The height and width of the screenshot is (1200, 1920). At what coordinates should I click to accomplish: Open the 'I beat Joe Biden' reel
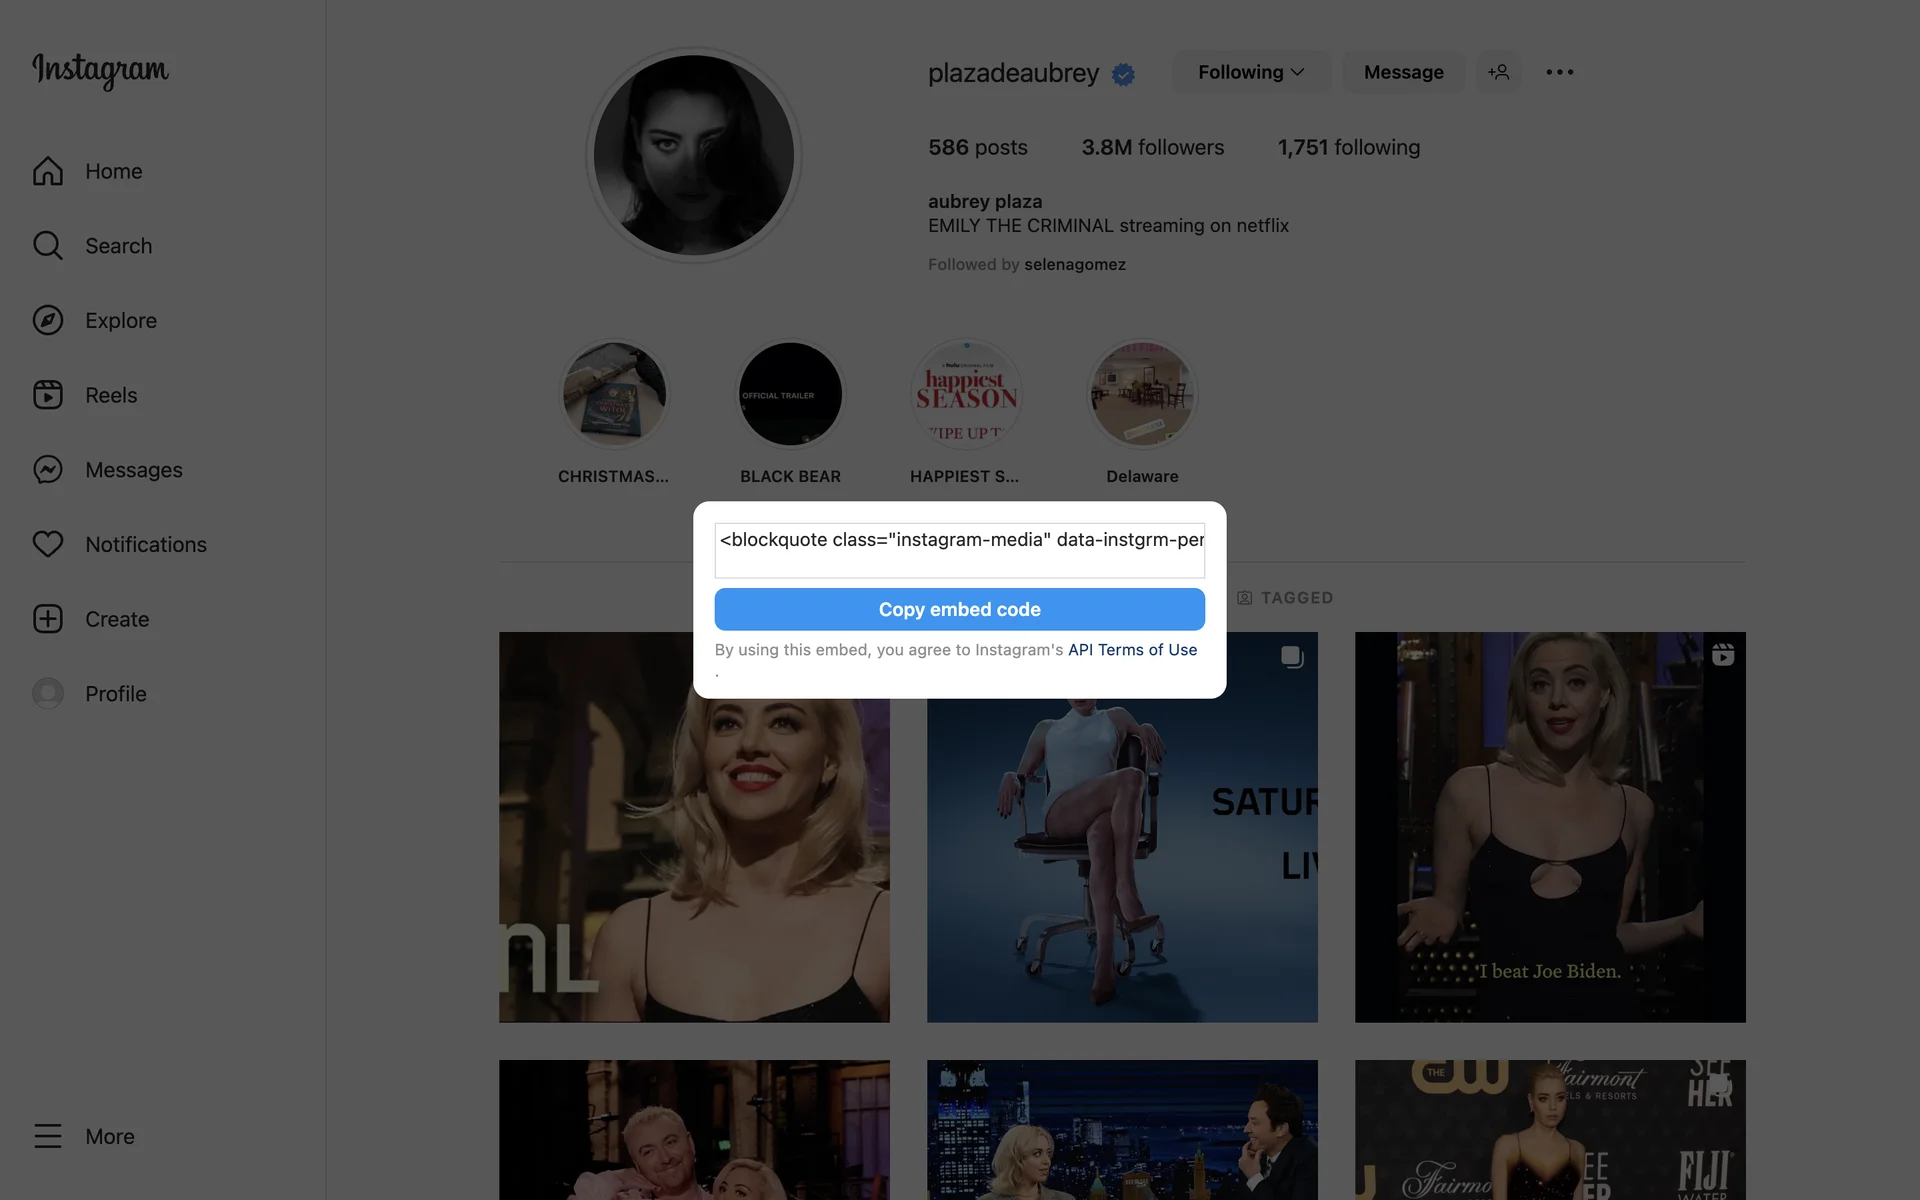pos(1549,826)
